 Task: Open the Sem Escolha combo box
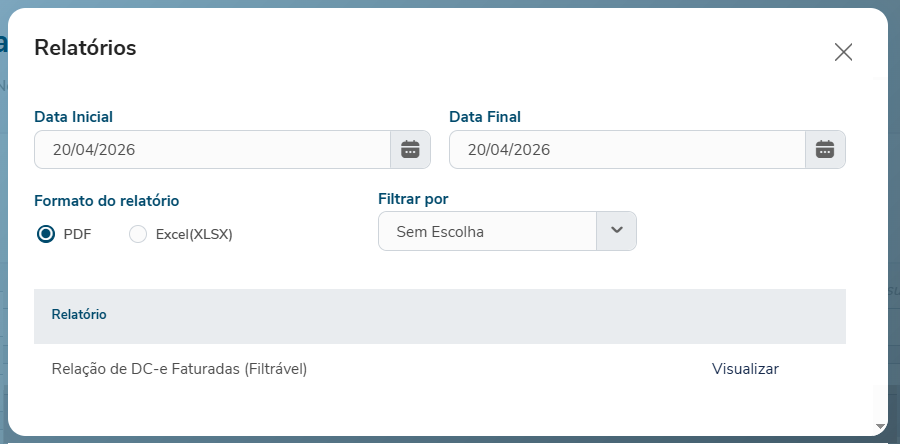487,231
